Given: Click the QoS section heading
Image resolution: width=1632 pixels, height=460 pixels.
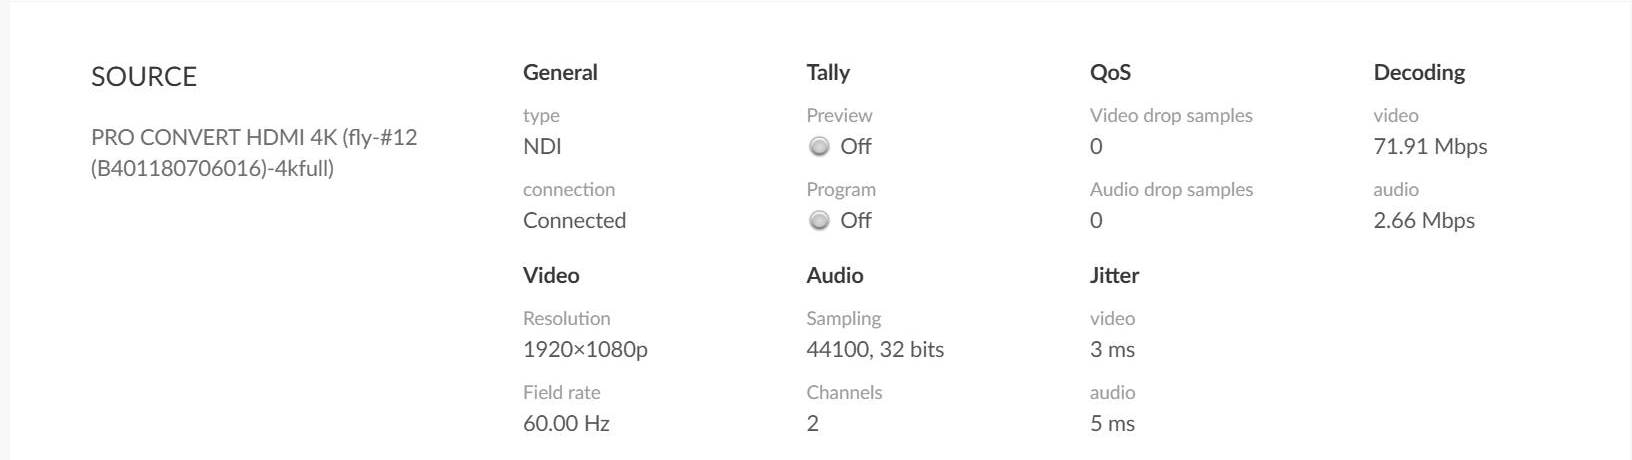Looking at the screenshot, I should 1110,73.
